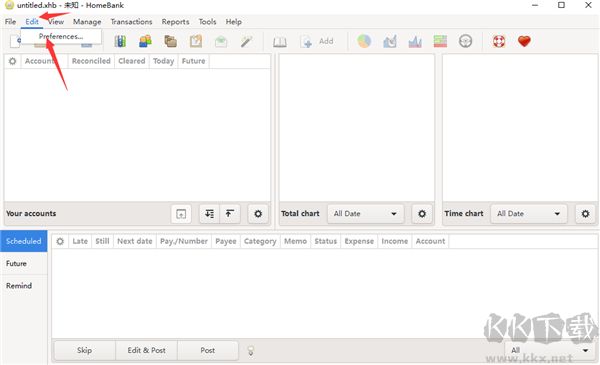
Task: Click the Skip button
Action: [84, 350]
